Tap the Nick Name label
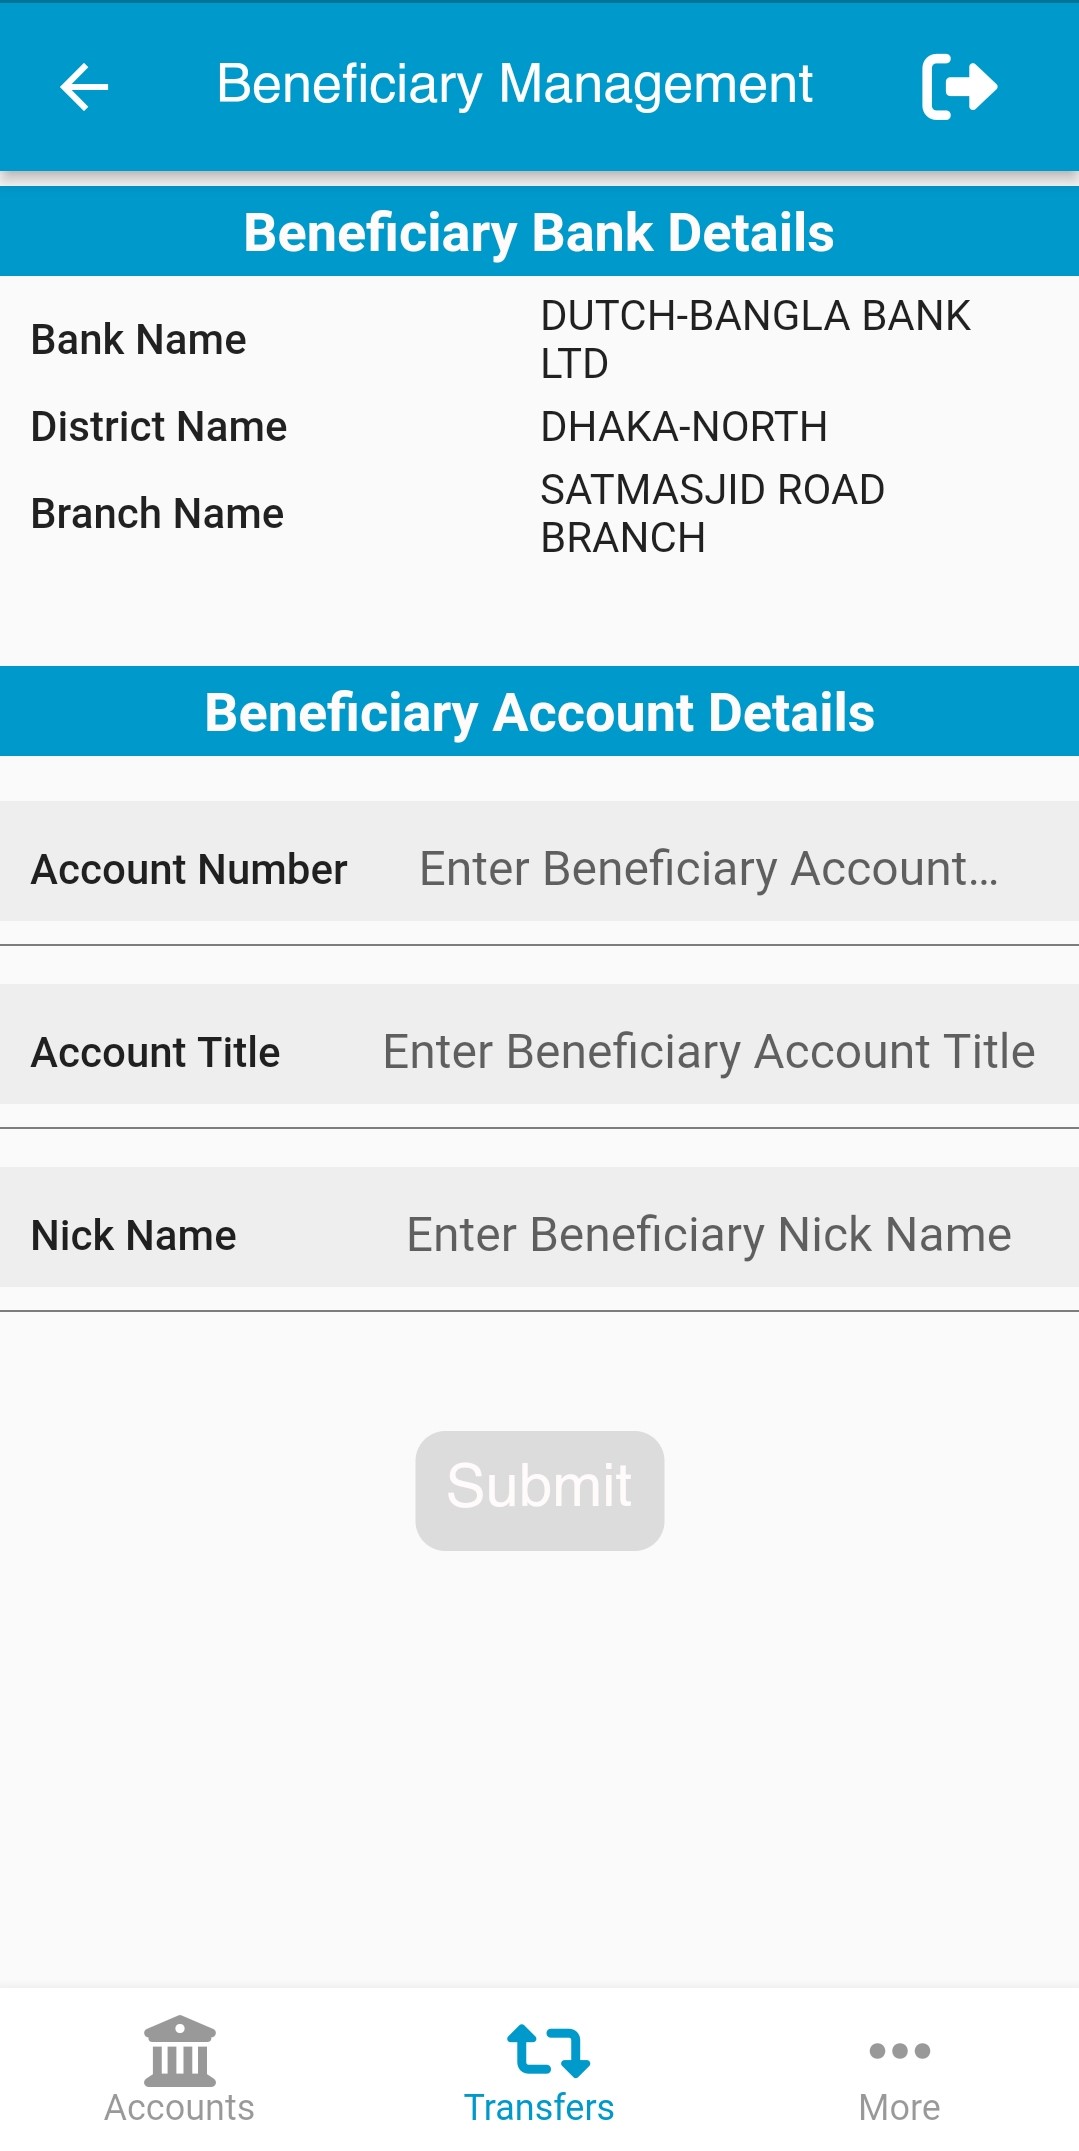The height and width of the screenshot is (2151, 1079). point(134,1236)
